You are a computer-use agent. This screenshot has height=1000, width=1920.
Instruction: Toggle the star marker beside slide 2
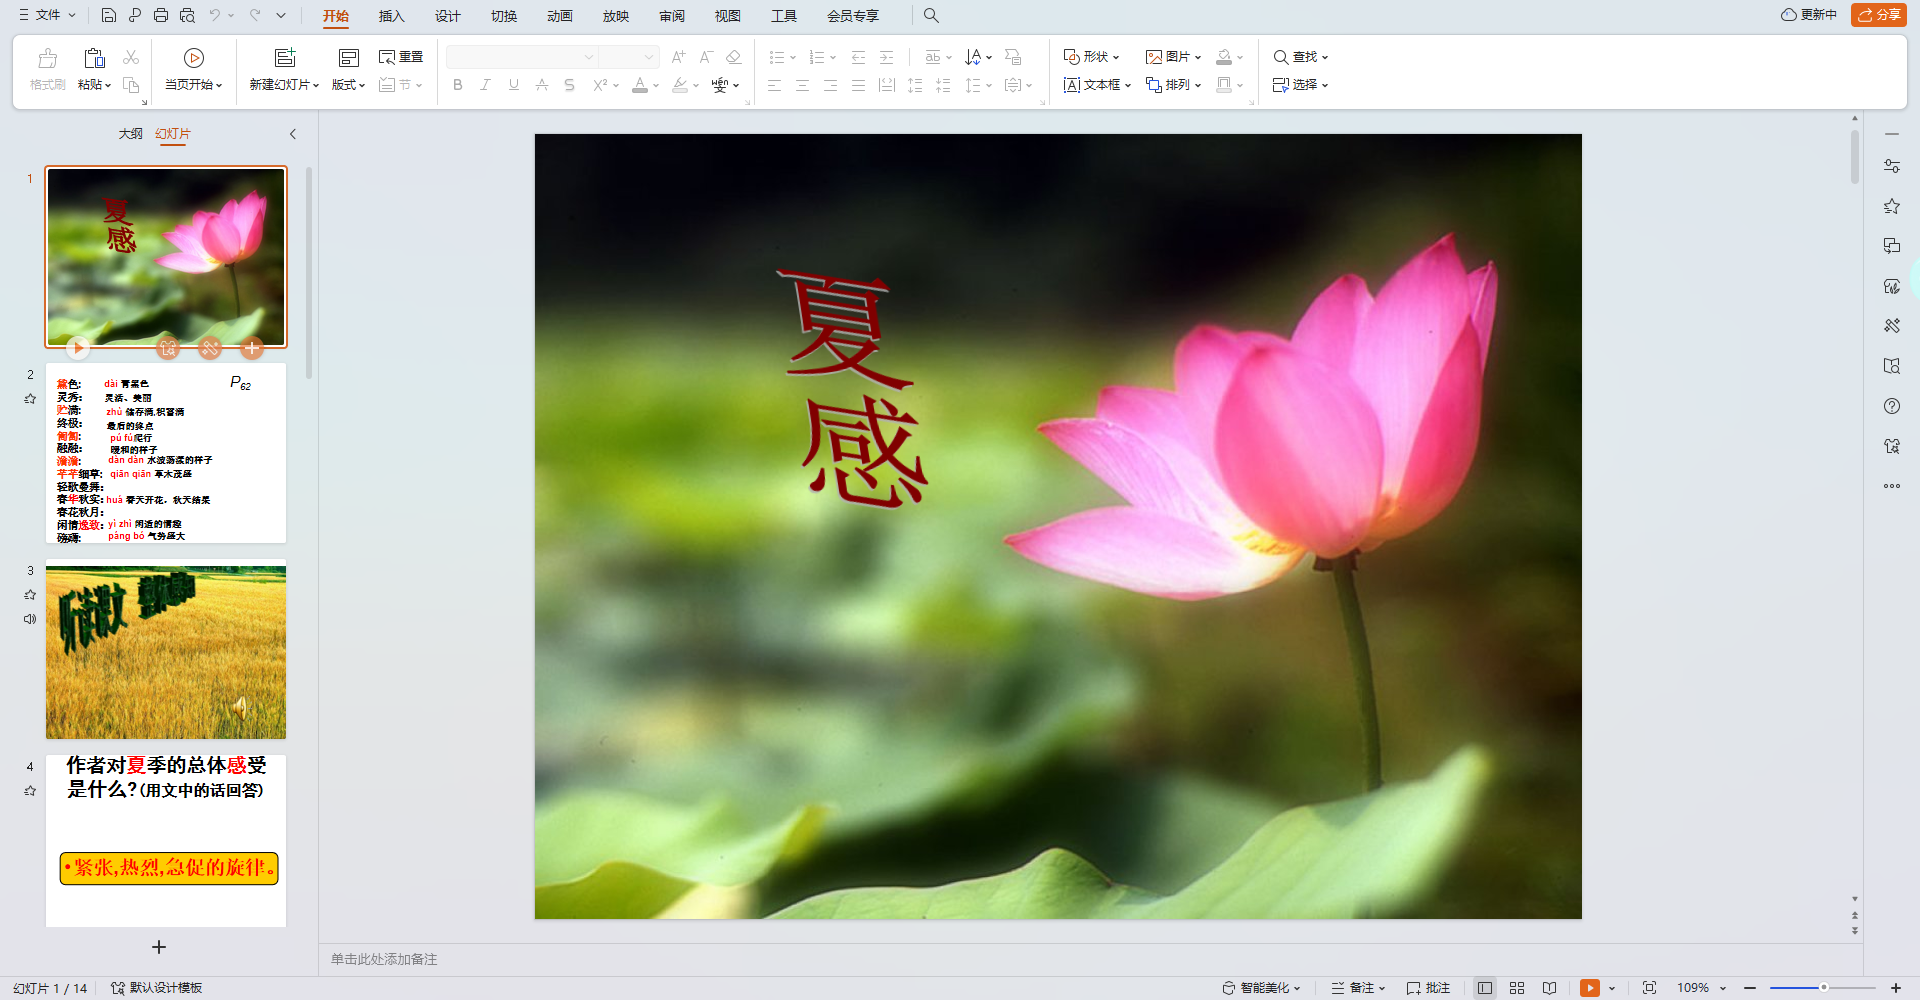[x=30, y=398]
